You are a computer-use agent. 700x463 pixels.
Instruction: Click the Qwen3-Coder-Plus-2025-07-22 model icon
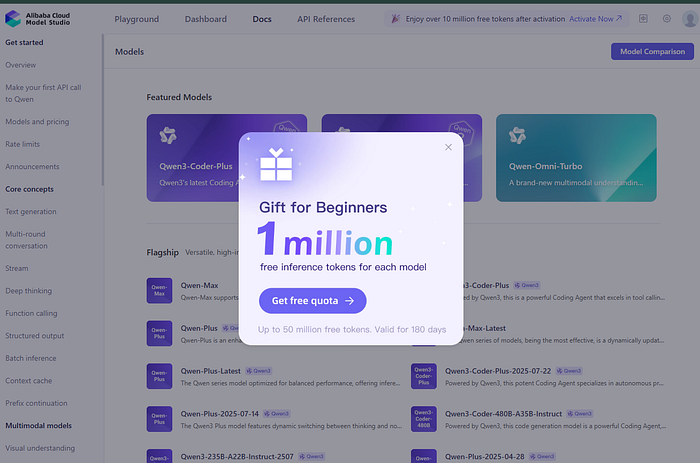click(424, 376)
